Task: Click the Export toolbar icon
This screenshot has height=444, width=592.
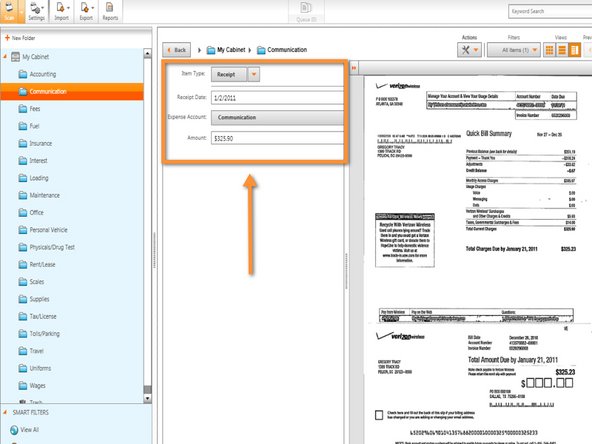Action: [86, 11]
